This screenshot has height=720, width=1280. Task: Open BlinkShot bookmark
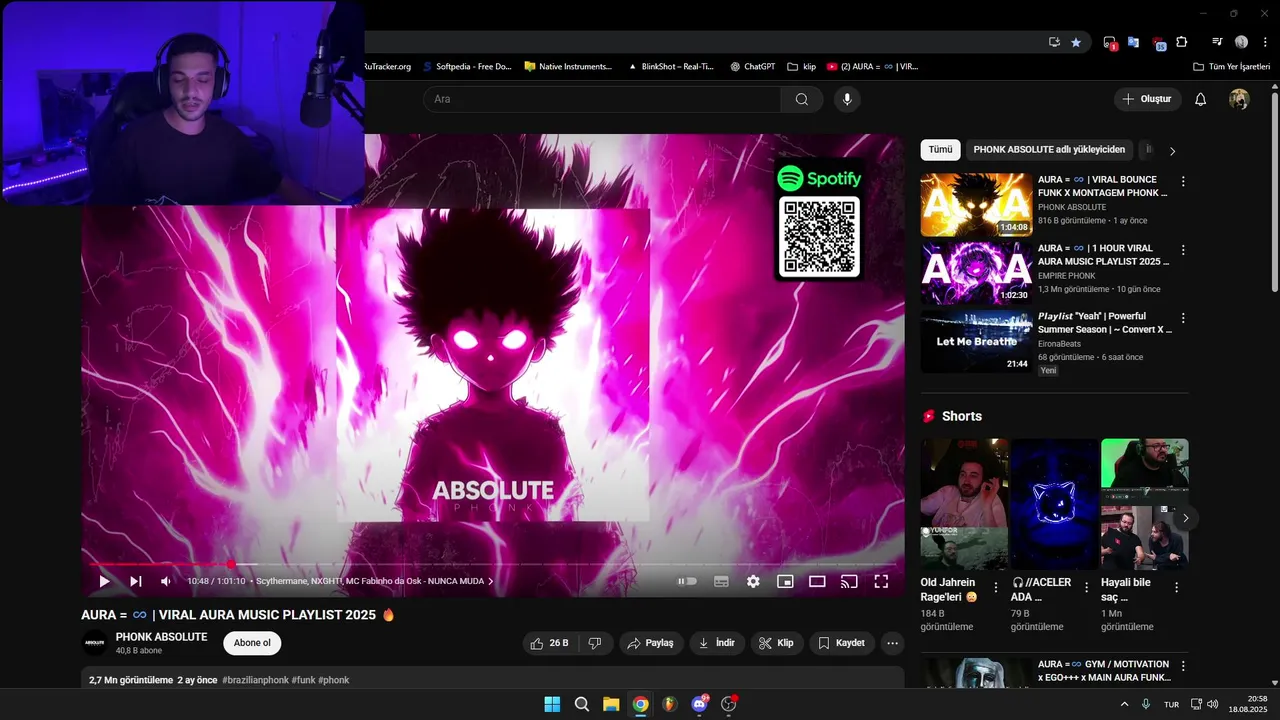670,66
